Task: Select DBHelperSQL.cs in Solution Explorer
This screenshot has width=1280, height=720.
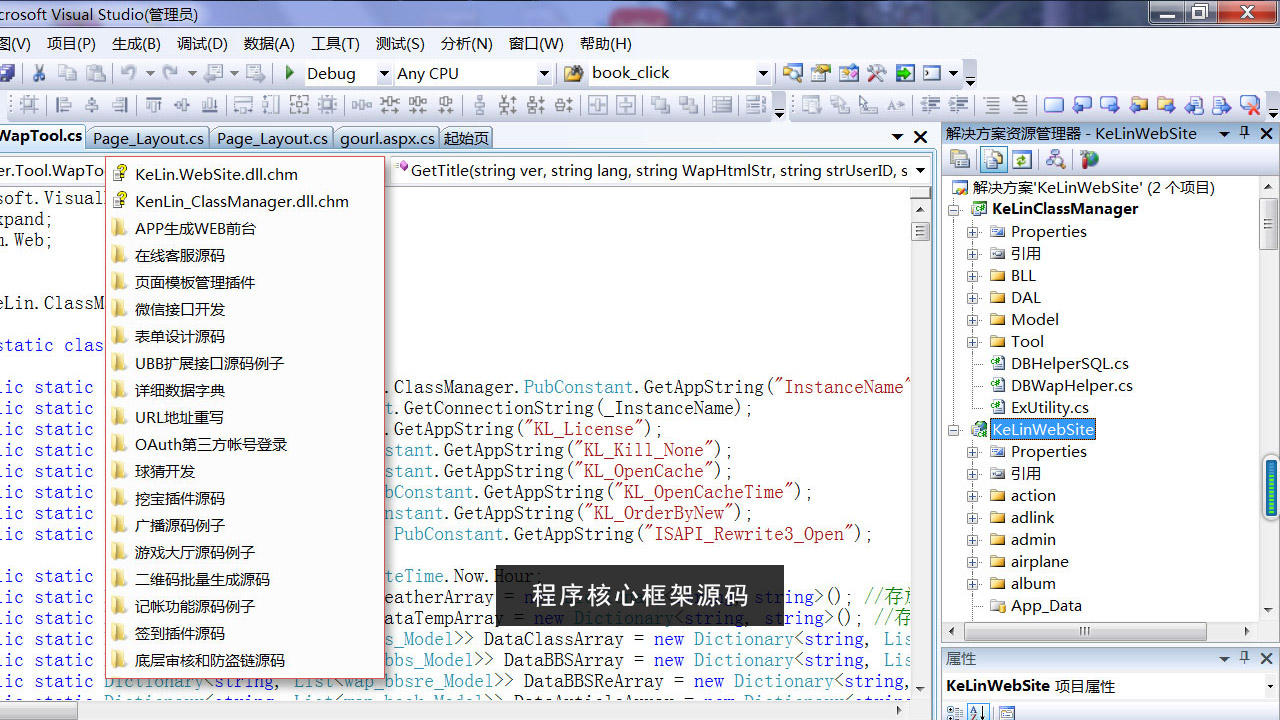Action: point(1069,364)
